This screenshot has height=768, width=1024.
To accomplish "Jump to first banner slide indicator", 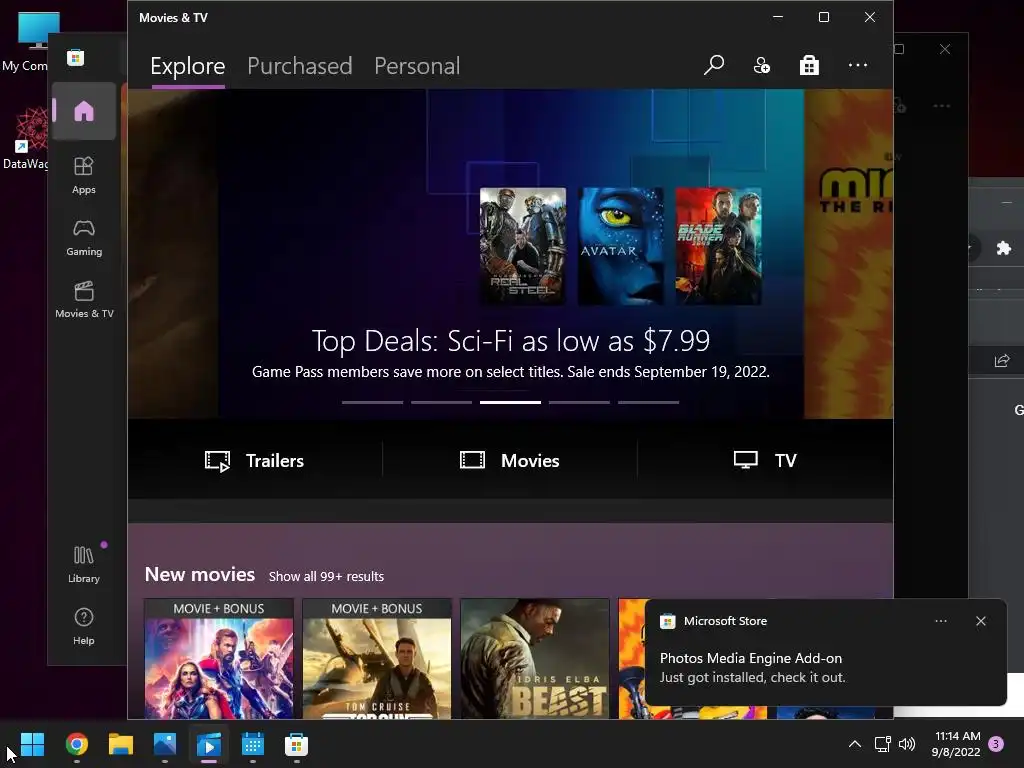I will coord(372,402).
